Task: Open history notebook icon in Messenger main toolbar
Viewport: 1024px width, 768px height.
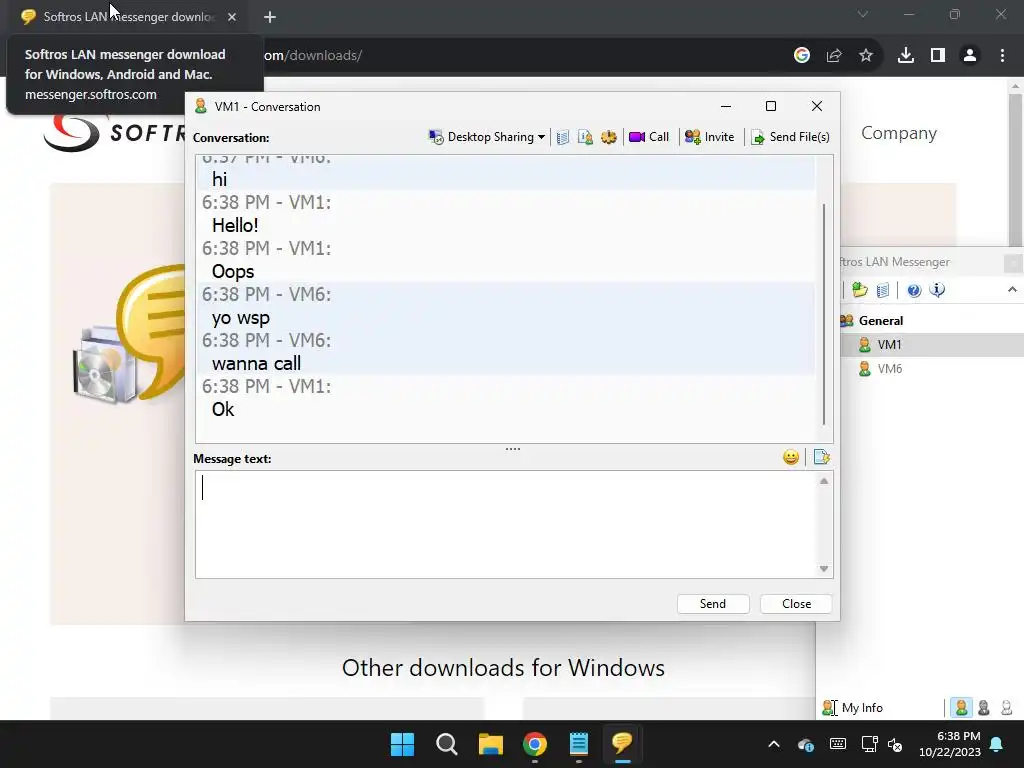Action: (x=883, y=290)
